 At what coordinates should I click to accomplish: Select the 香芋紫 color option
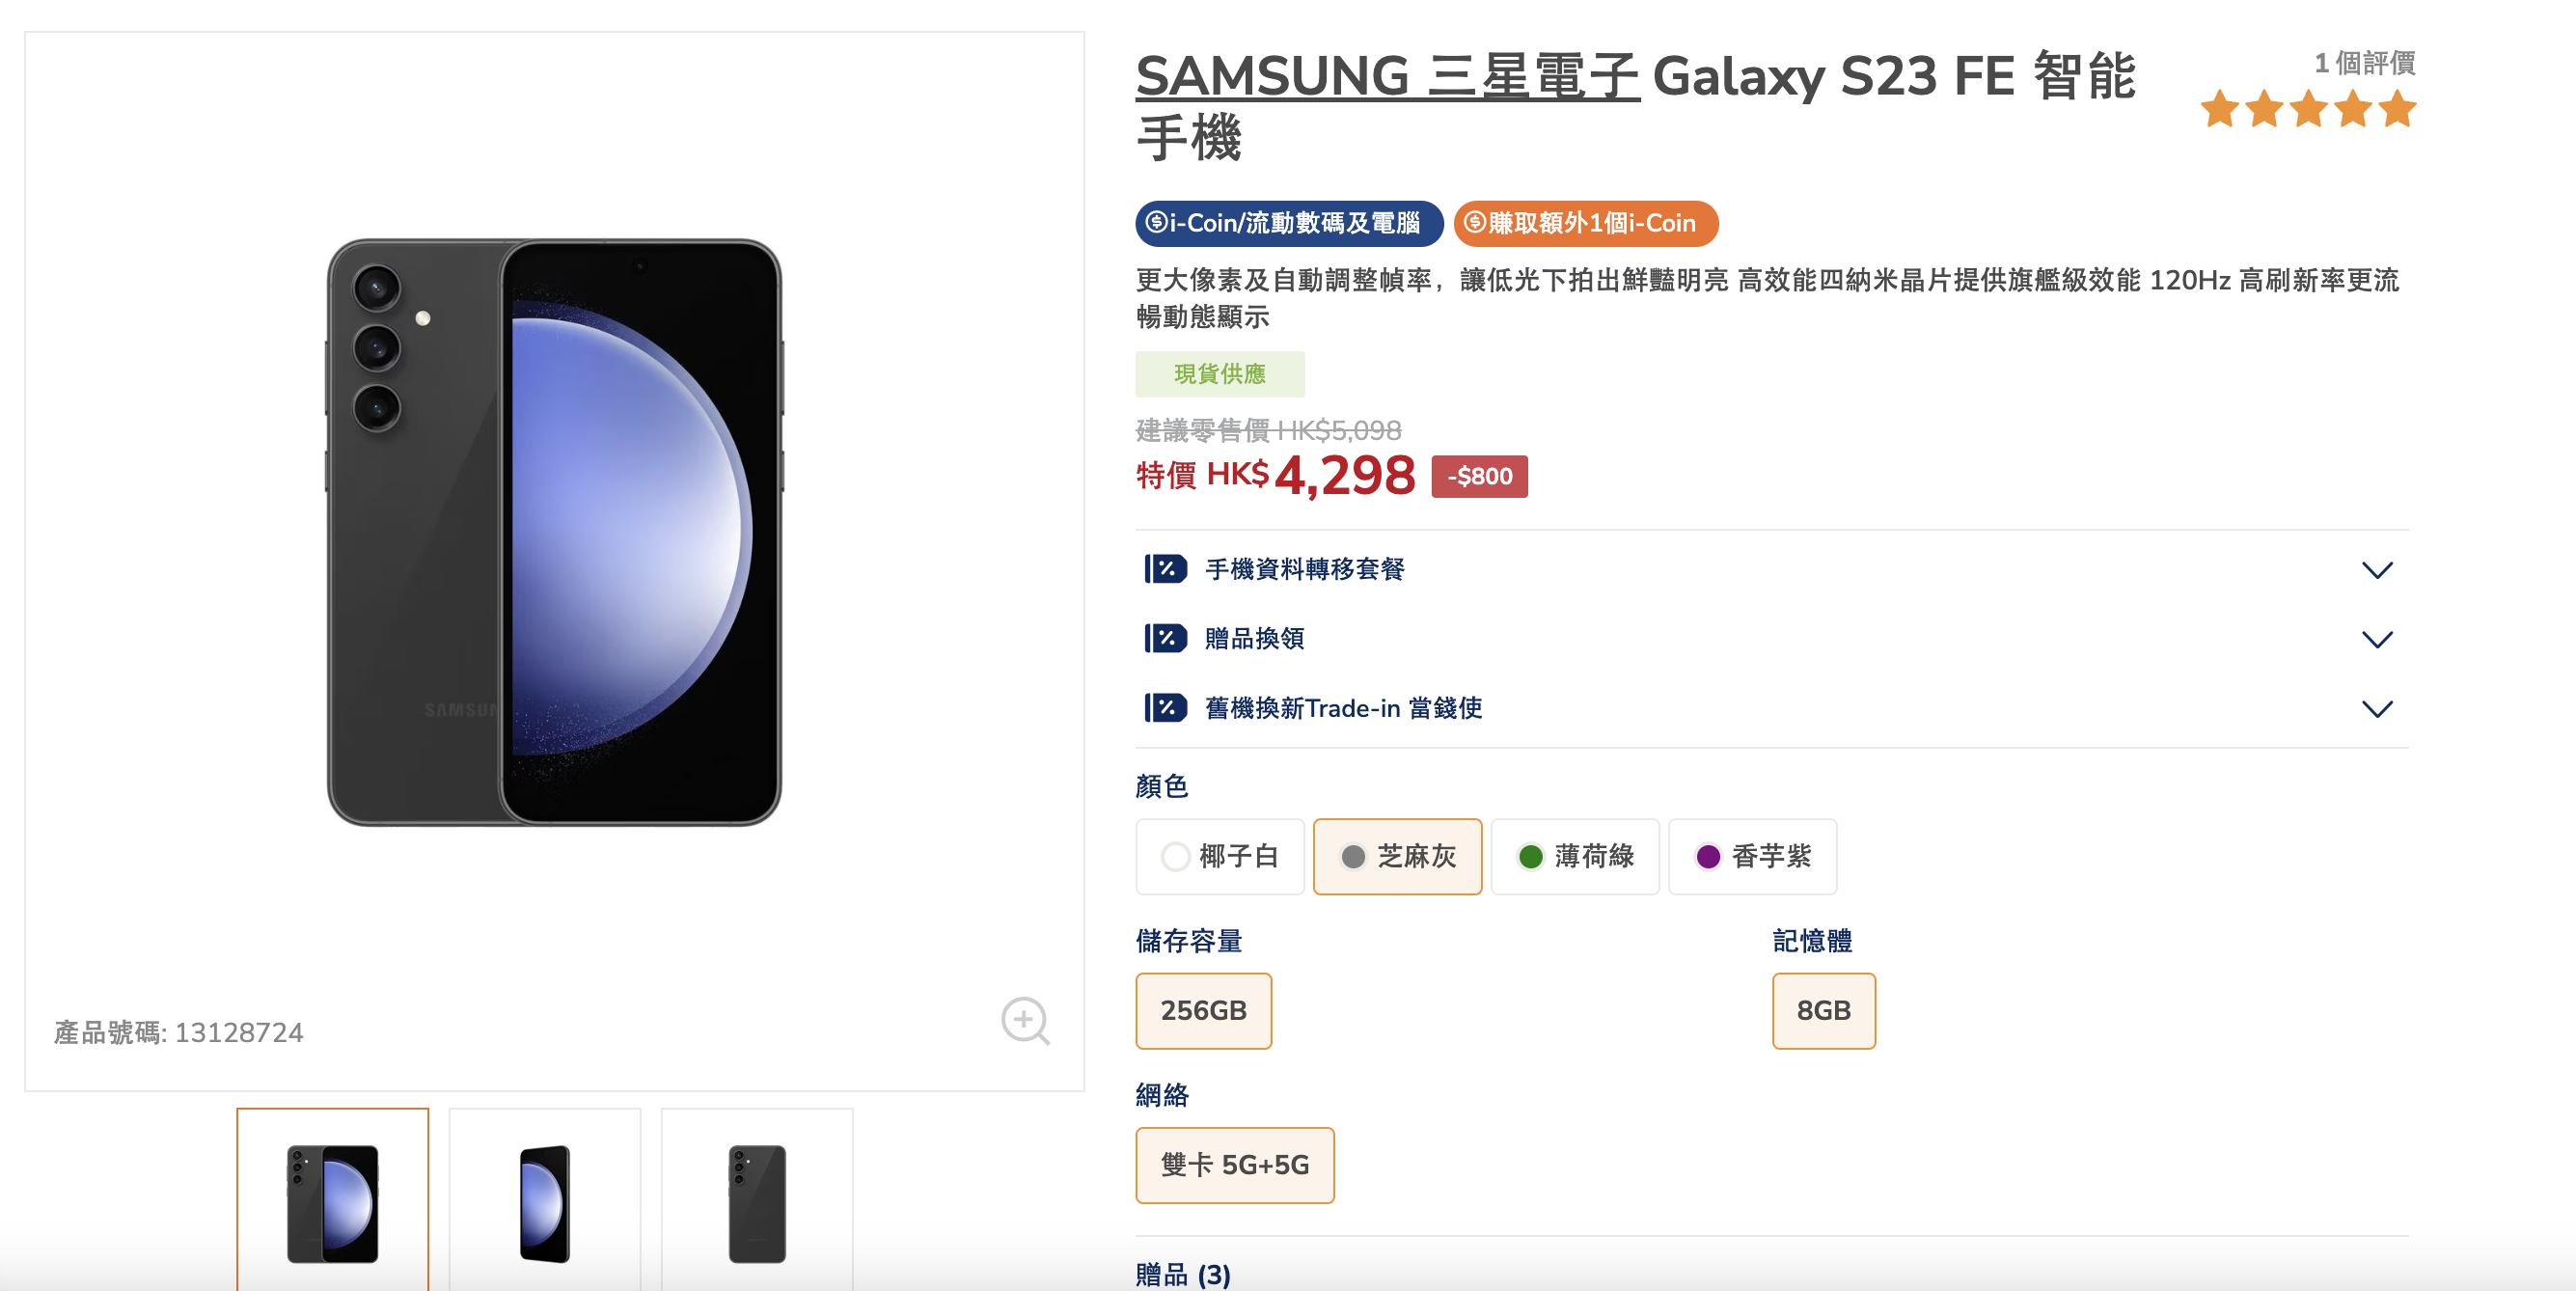click(1752, 856)
